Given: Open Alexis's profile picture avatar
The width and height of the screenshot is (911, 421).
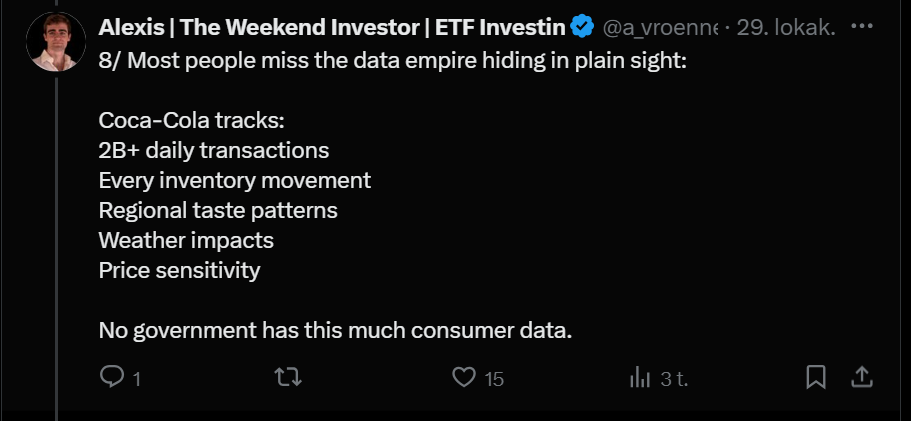Looking at the screenshot, I should [x=57, y=42].
